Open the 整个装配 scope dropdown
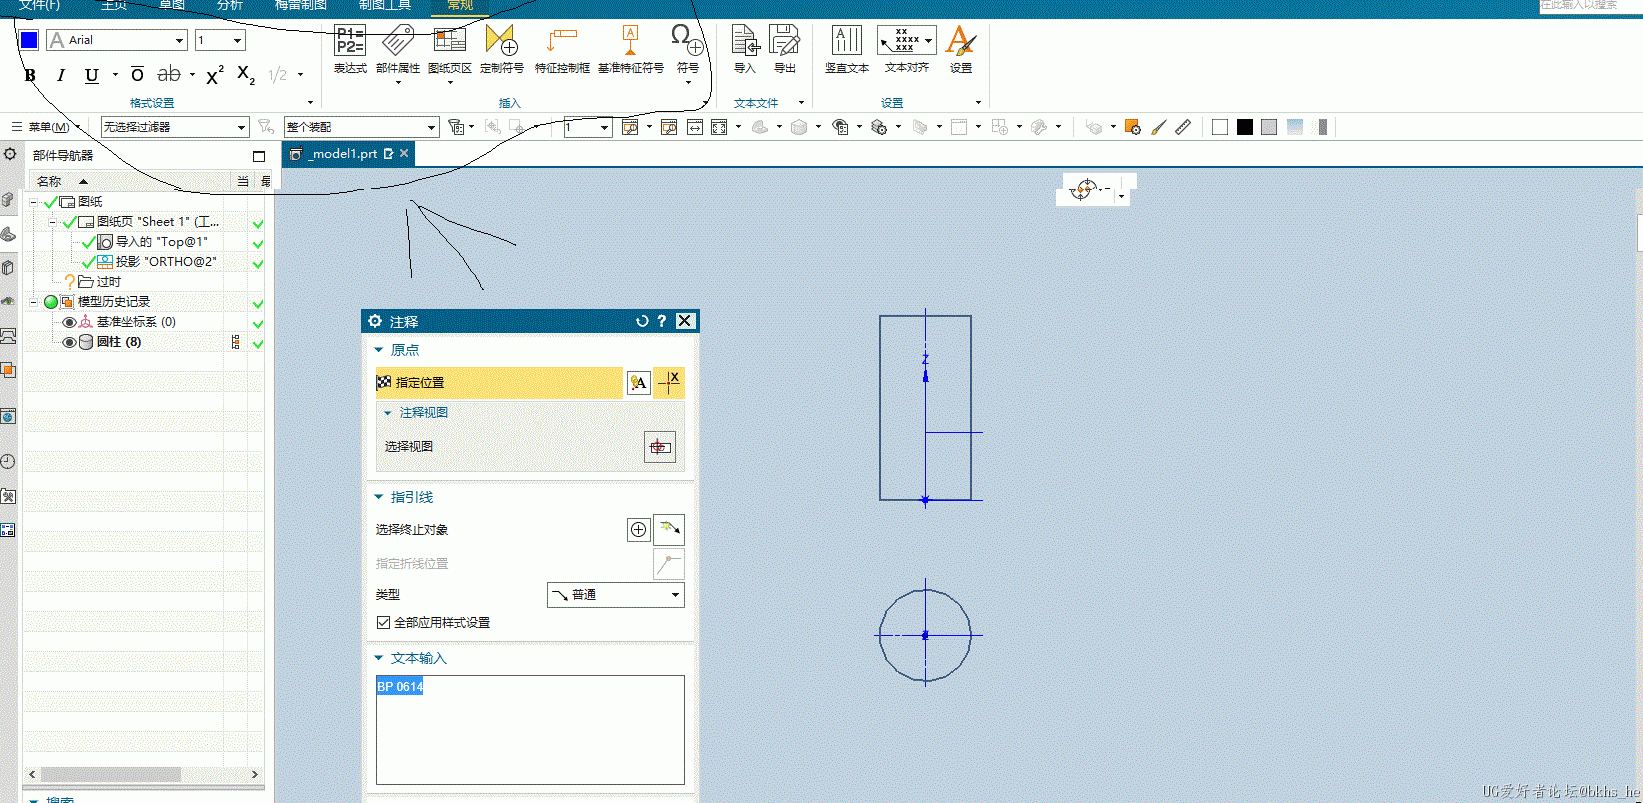 pos(431,127)
